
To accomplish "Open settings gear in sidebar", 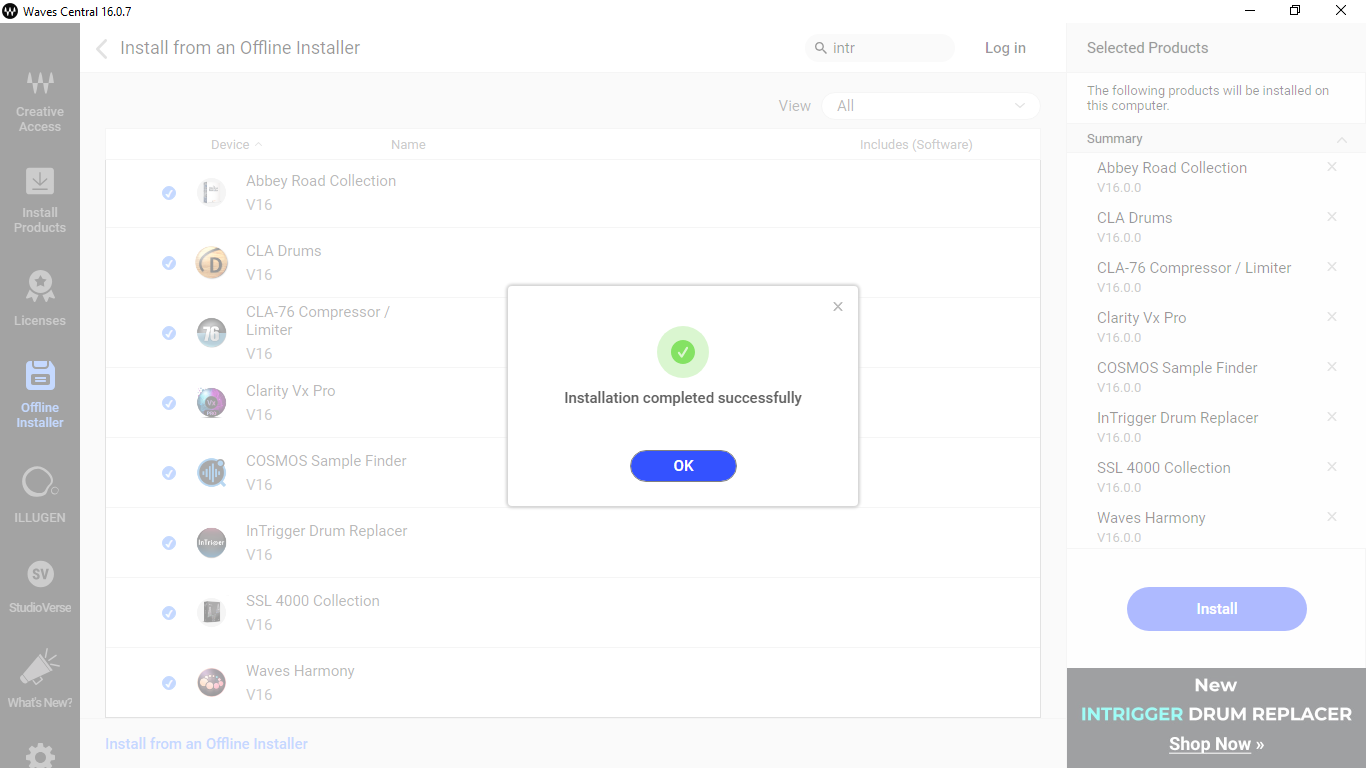I will (40, 755).
